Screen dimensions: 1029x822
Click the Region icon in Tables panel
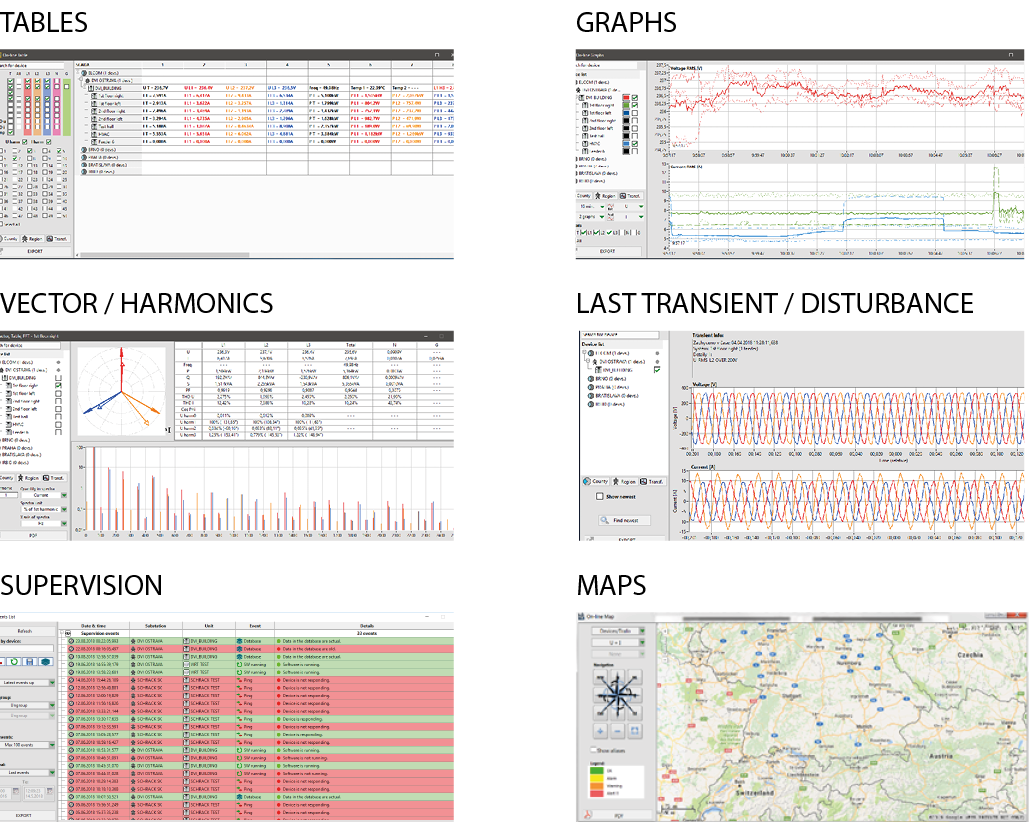[x=24, y=239]
